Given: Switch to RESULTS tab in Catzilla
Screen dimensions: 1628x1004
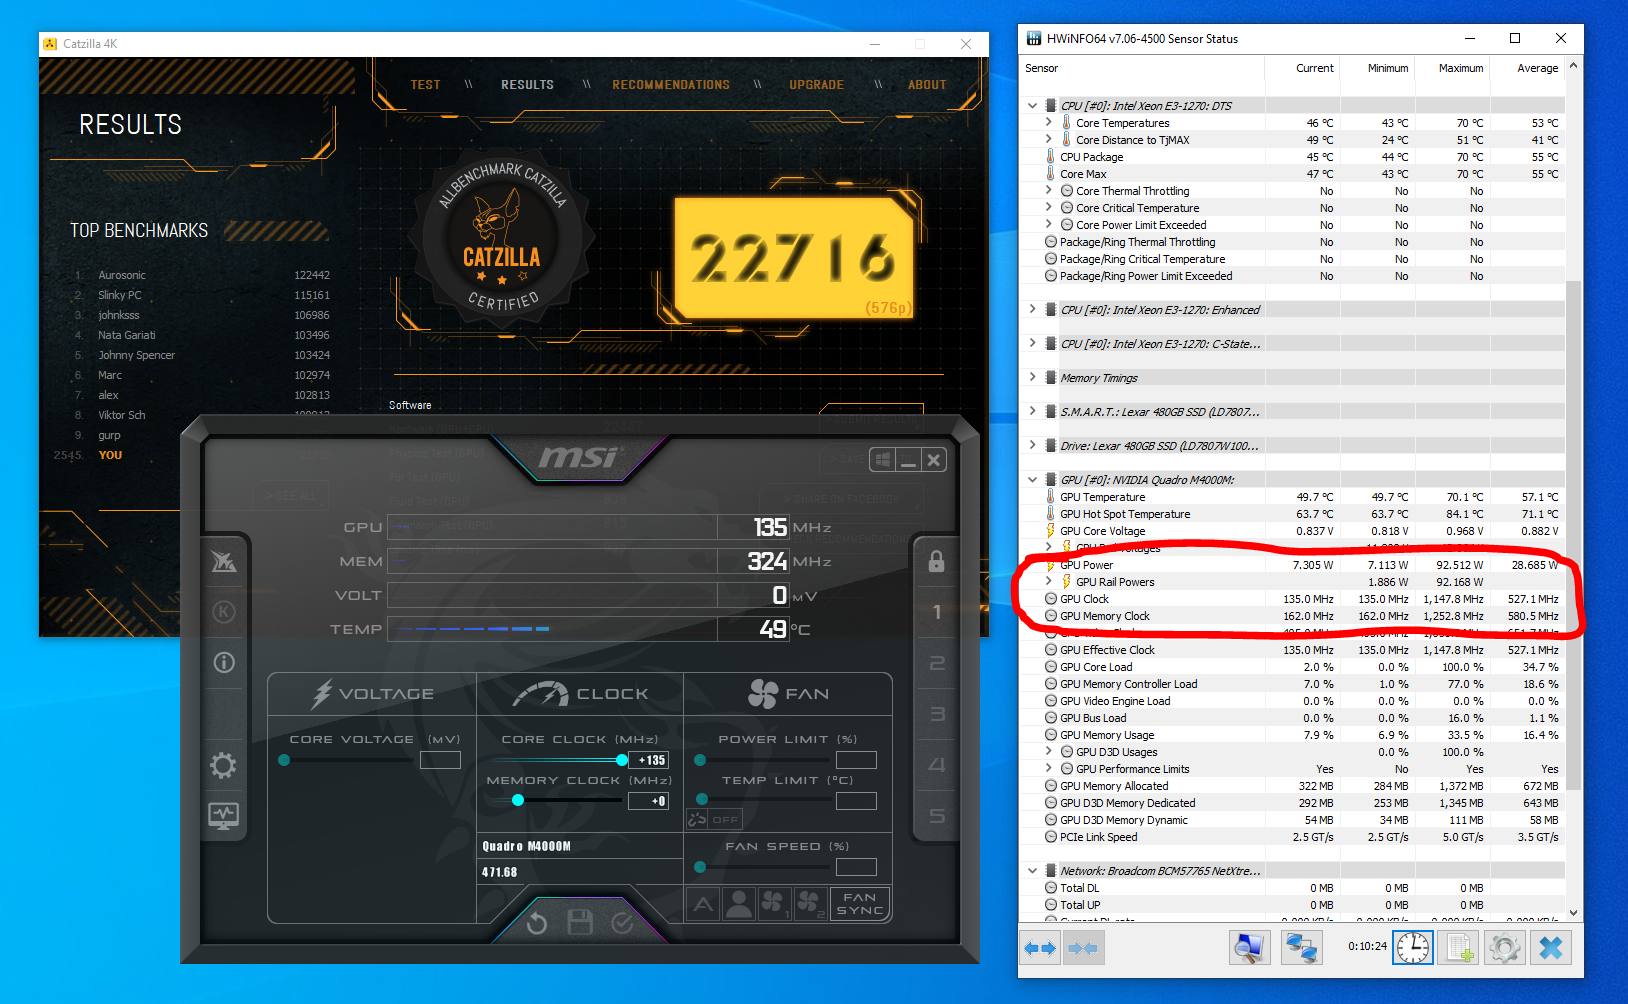Looking at the screenshot, I should tap(527, 85).
